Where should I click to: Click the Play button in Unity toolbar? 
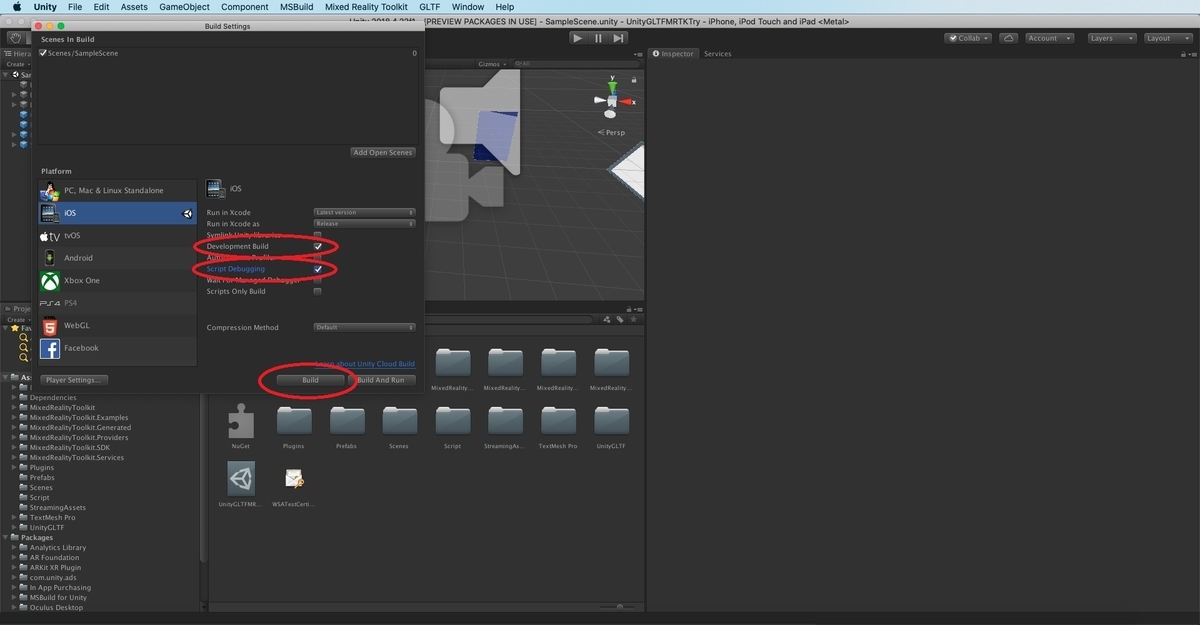[x=578, y=38]
